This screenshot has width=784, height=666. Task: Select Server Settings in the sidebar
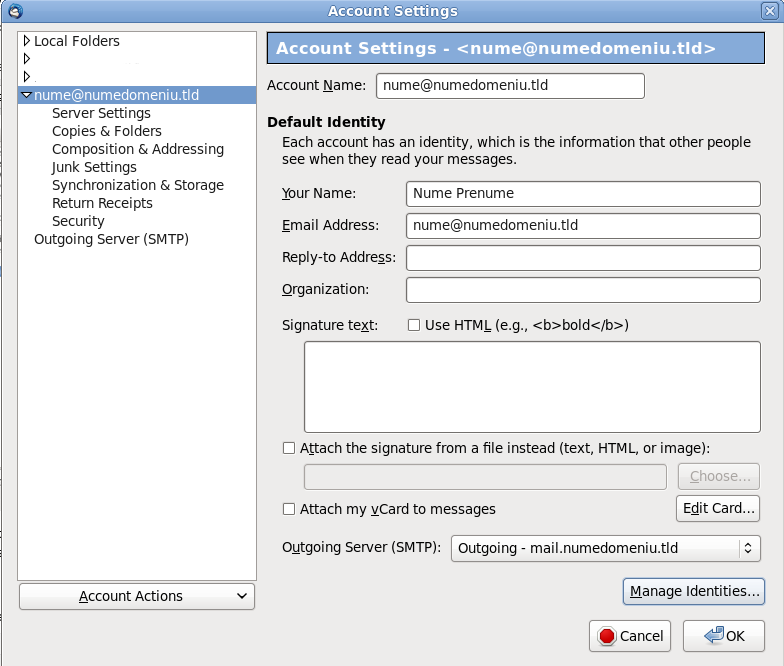101,113
